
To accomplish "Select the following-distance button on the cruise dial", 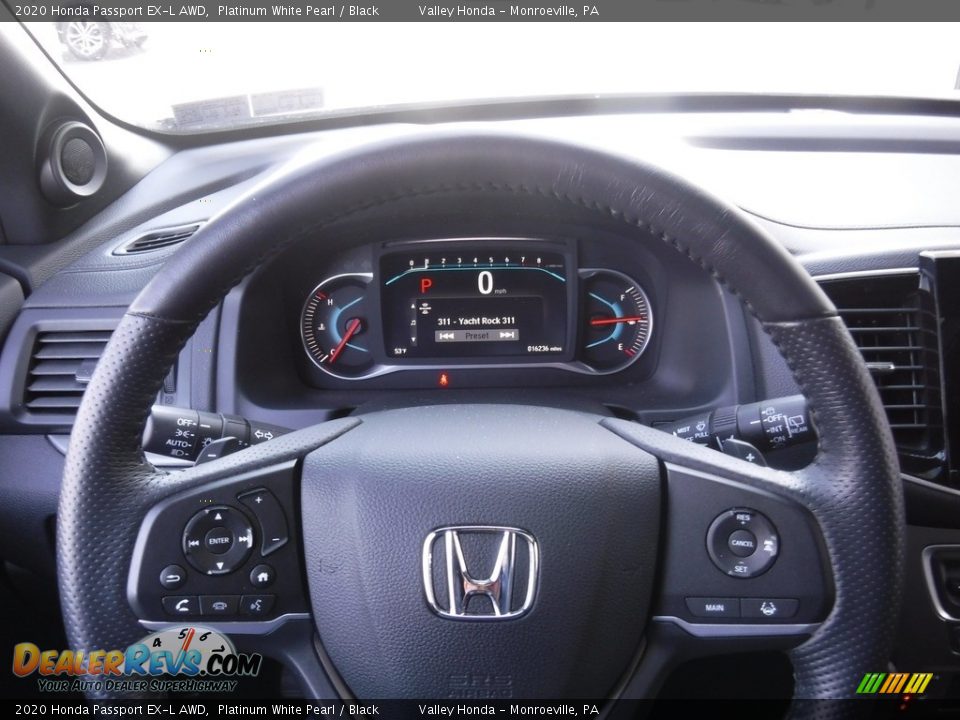I will [768, 544].
